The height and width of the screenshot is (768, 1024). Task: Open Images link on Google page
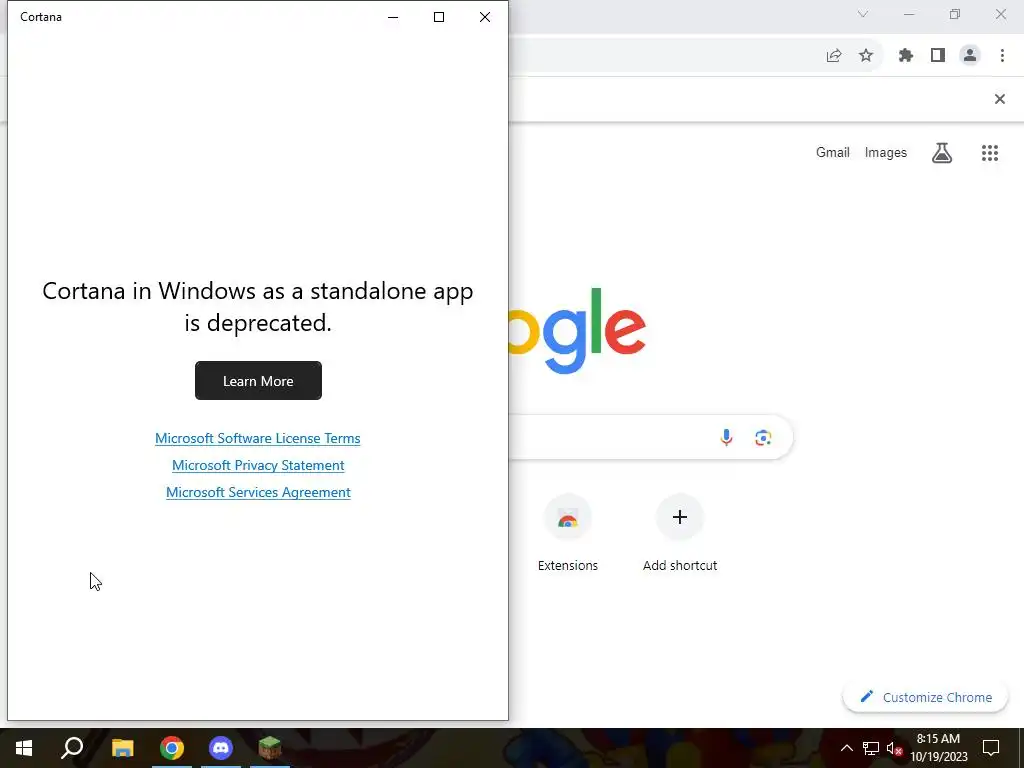tap(886, 152)
